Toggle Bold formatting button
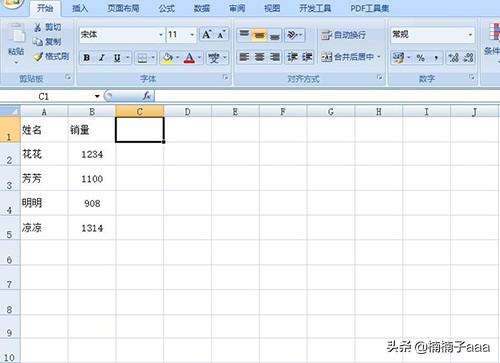The image size is (500, 363). point(87,58)
